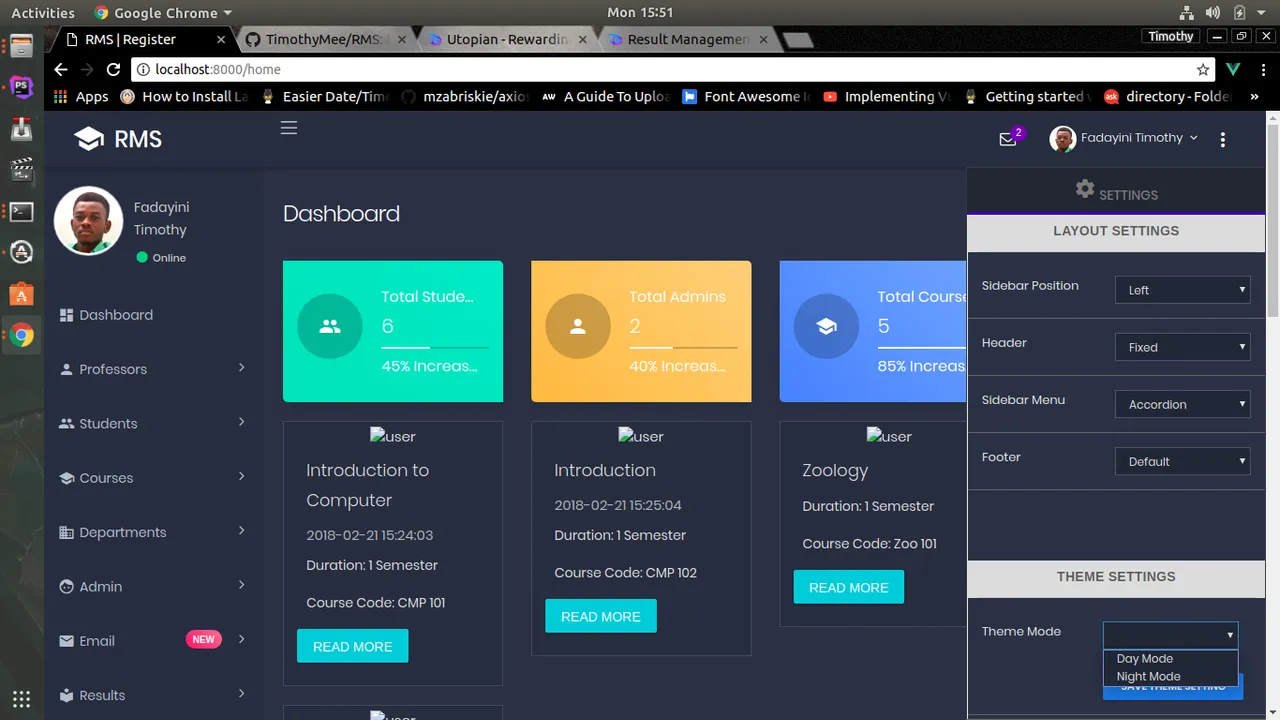Image resolution: width=1280 pixels, height=720 pixels.
Task: Click the Total Admins progress bar
Action: [x=683, y=347]
